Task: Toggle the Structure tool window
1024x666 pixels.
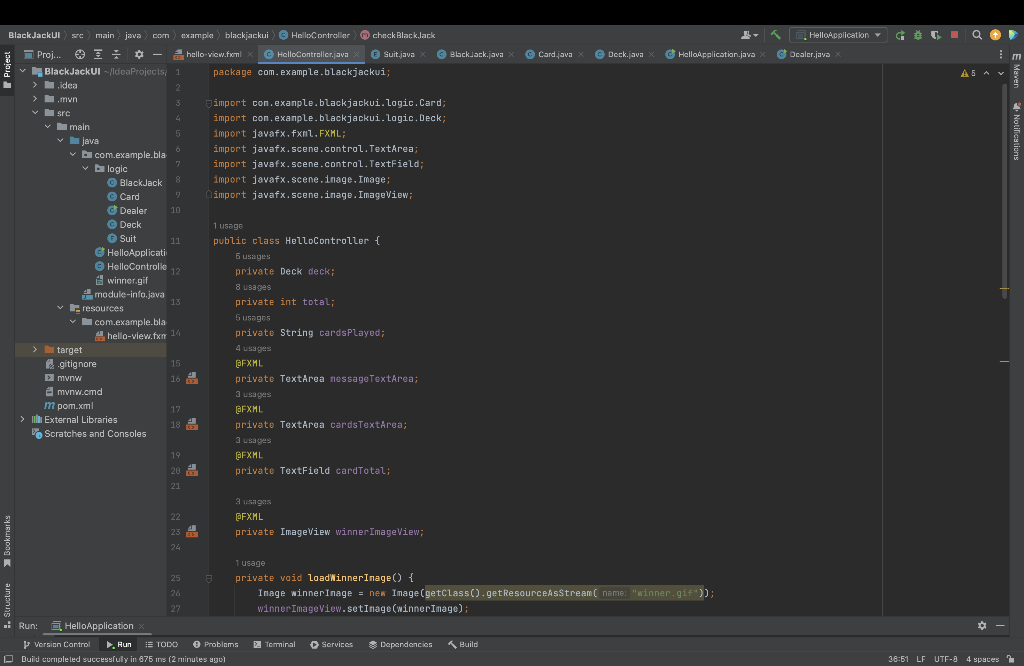Action: 7,605
